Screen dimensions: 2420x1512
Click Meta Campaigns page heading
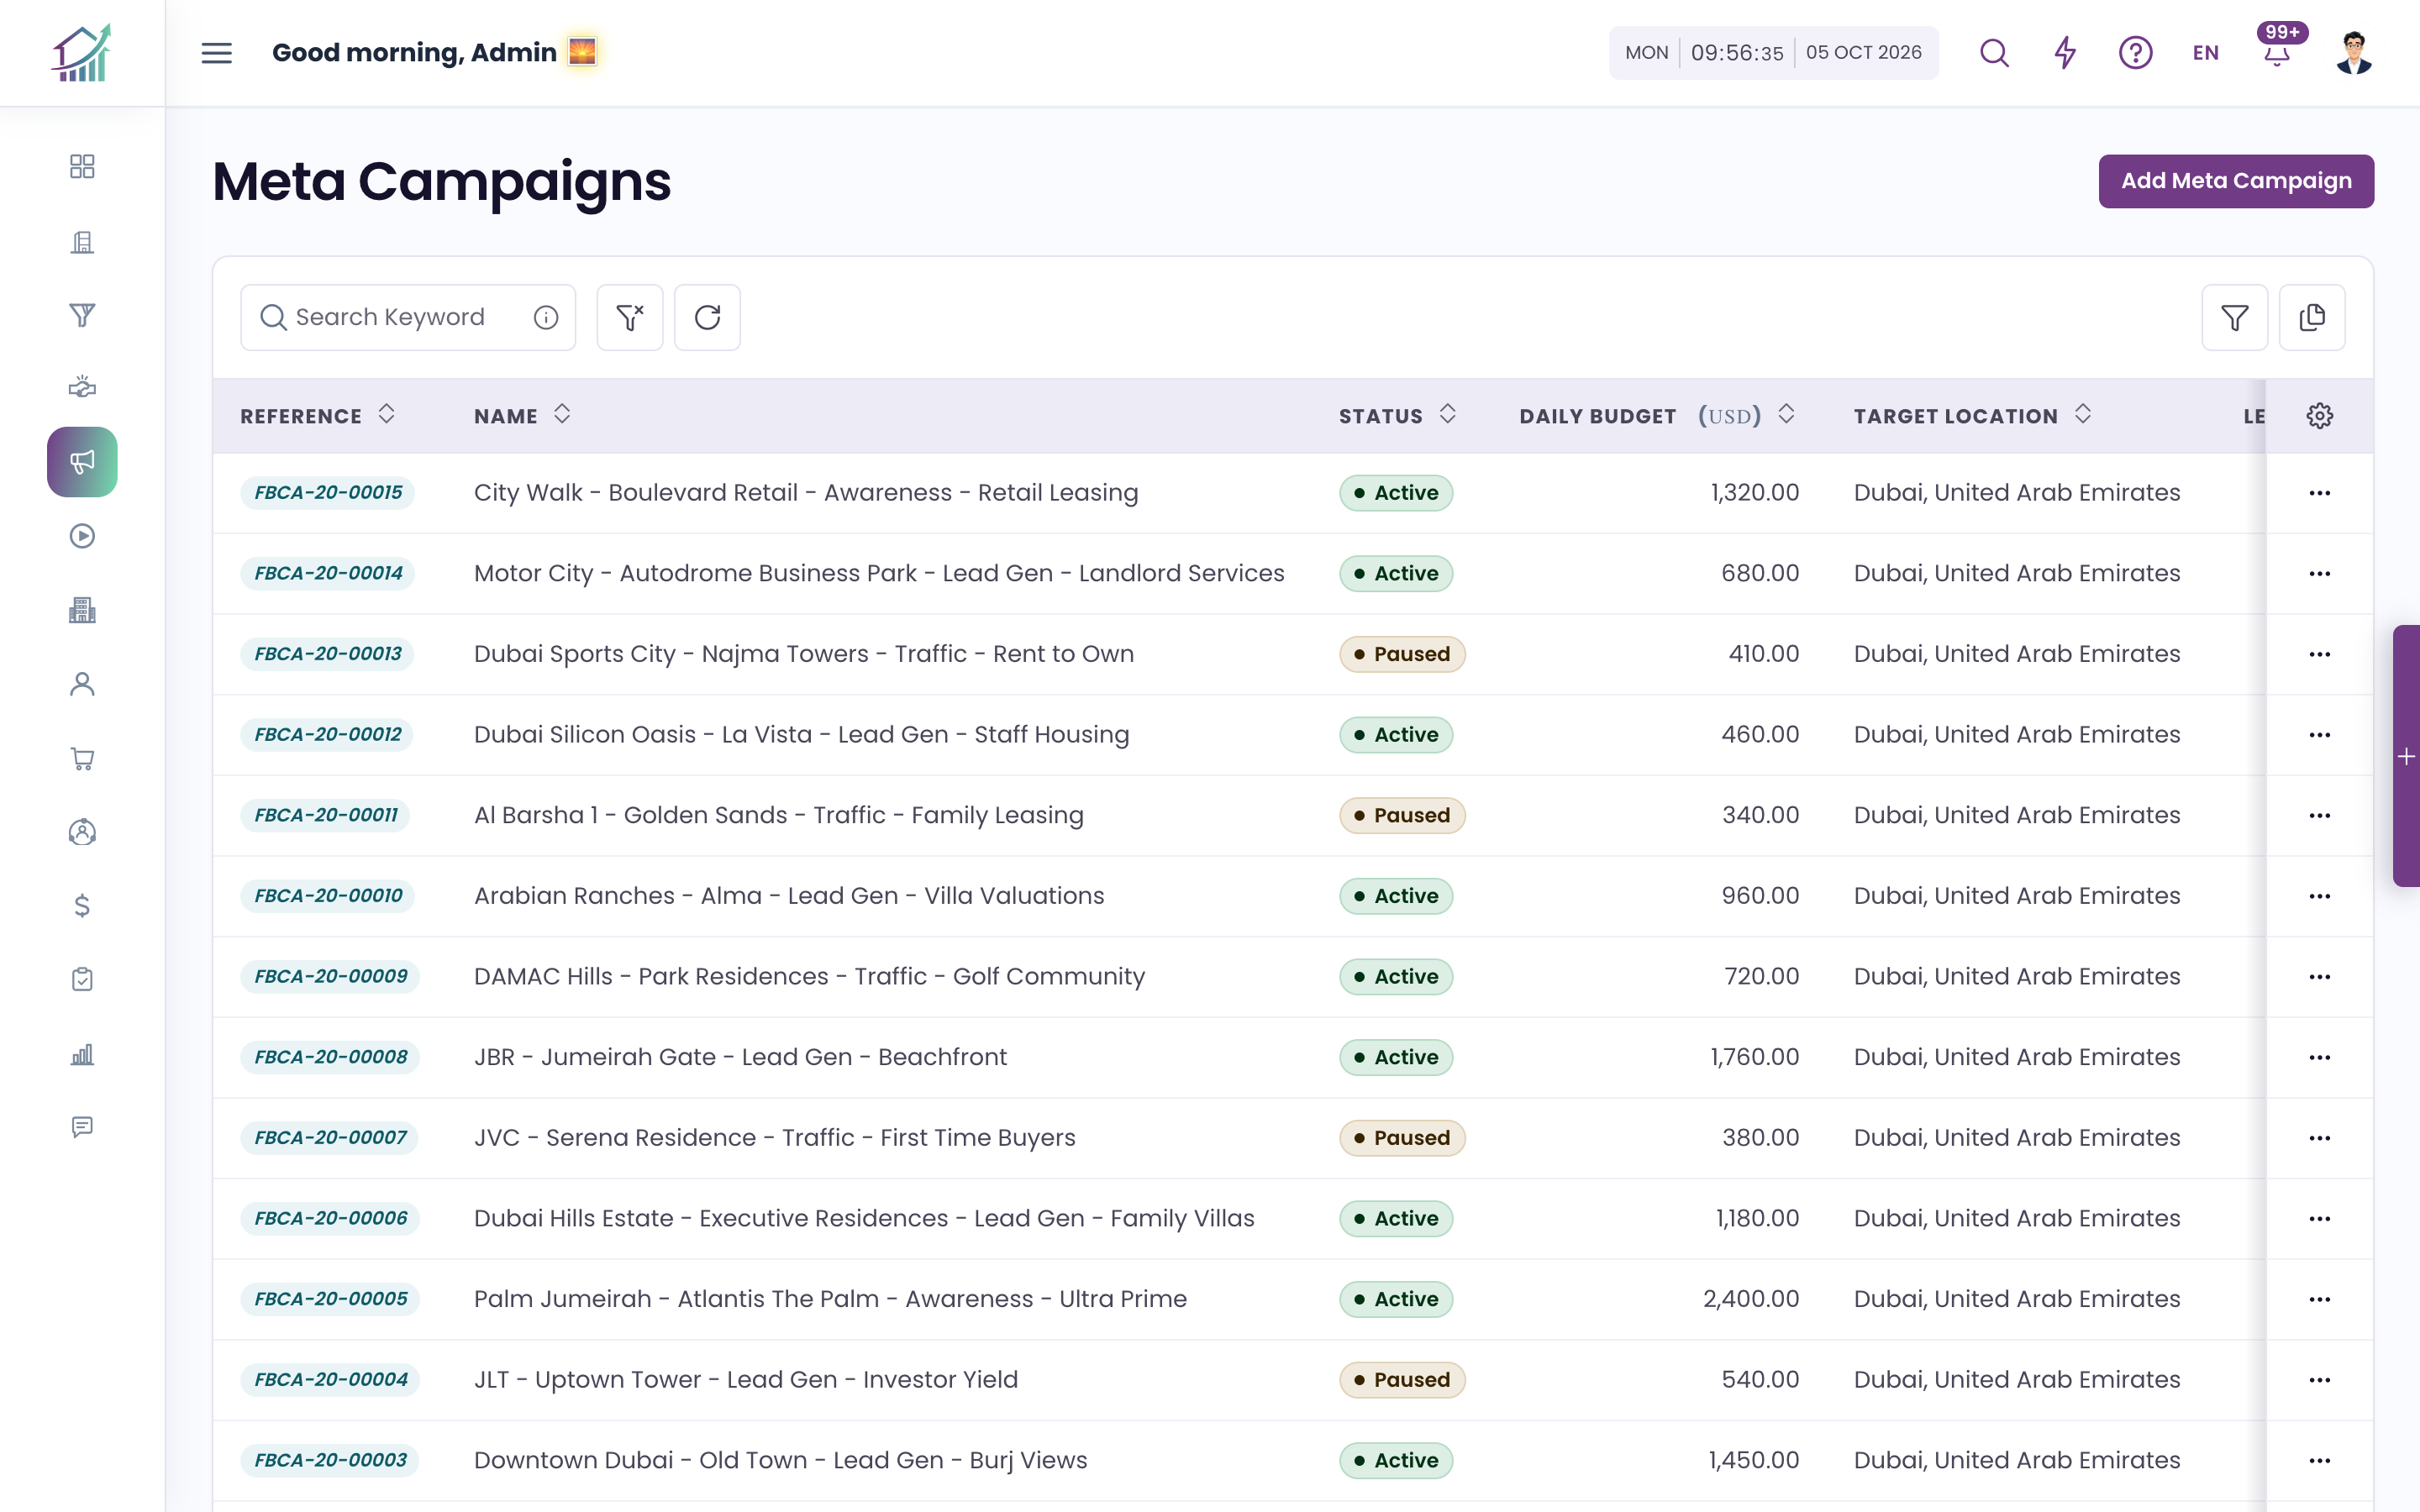click(441, 182)
